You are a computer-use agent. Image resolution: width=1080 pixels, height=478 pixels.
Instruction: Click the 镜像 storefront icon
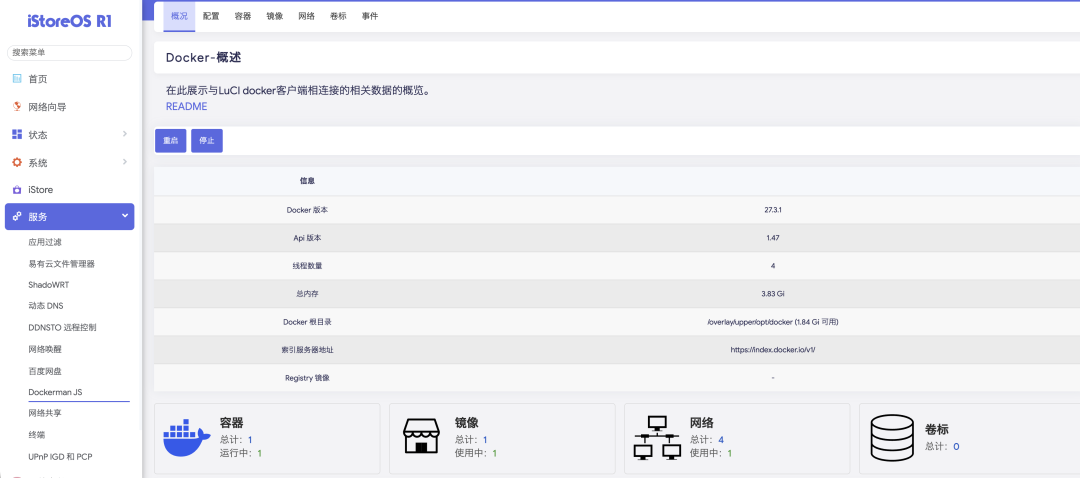pyautogui.click(x=421, y=435)
